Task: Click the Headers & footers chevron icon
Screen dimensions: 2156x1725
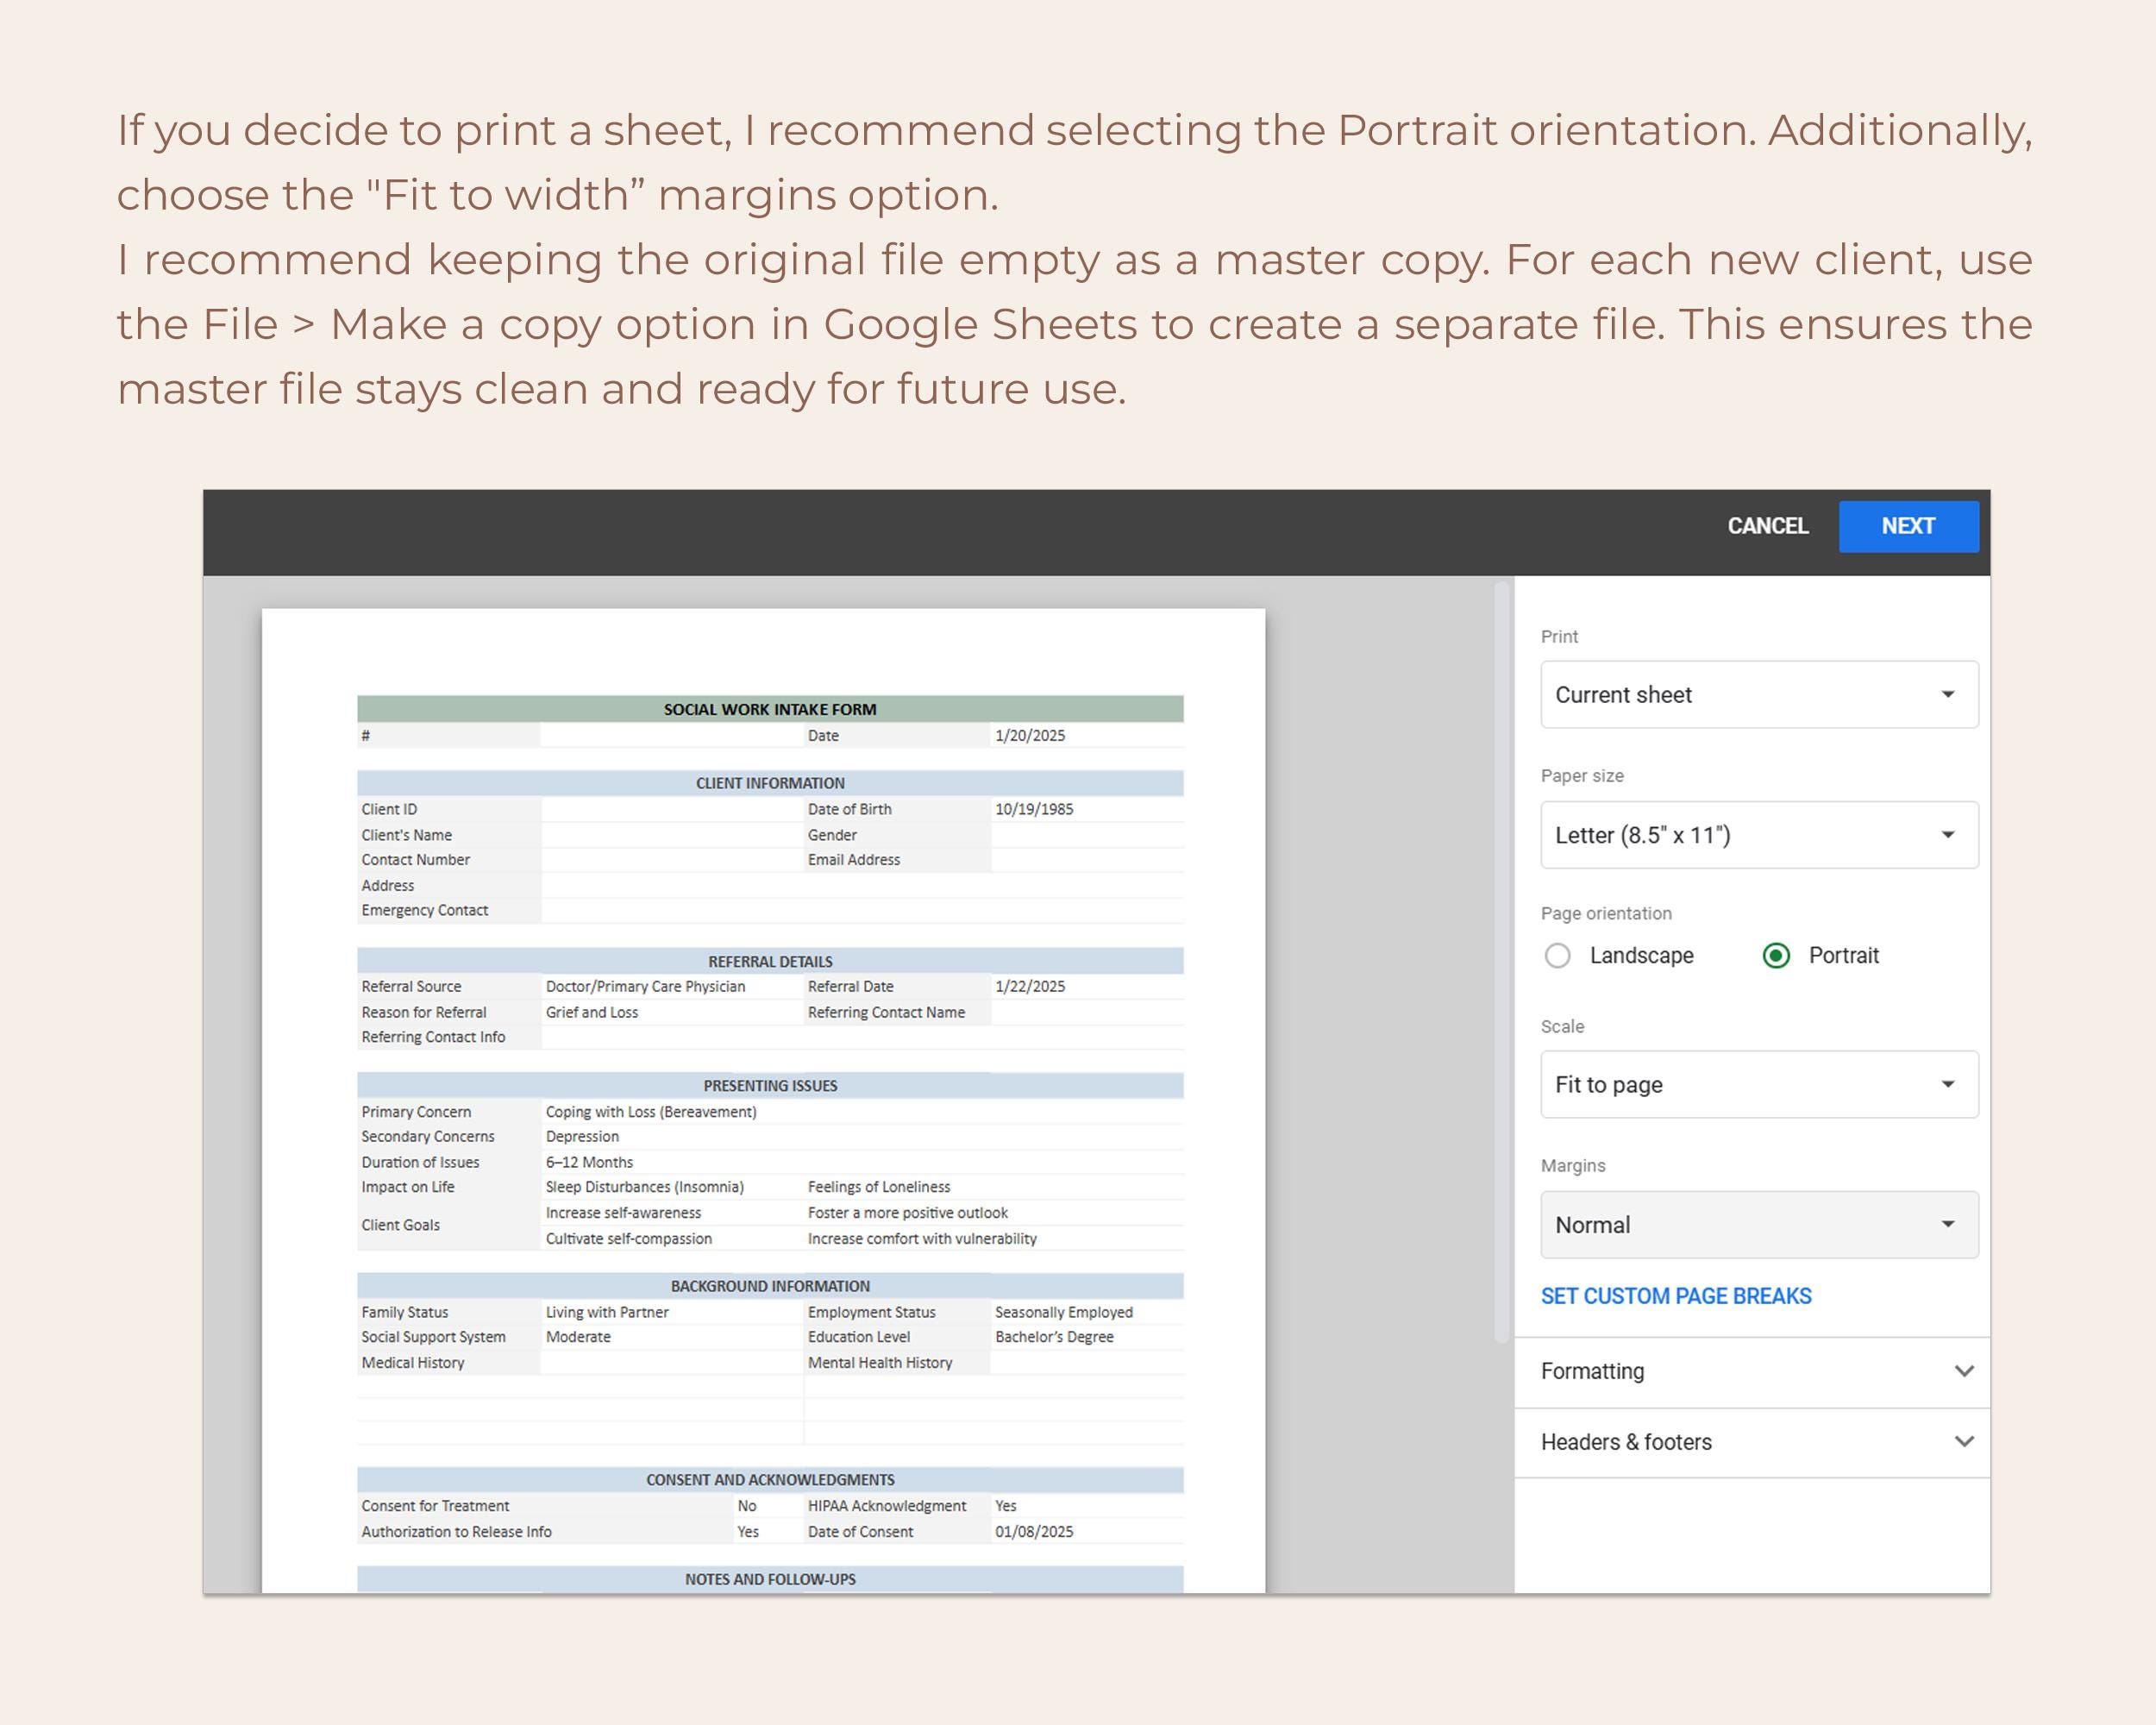Action: [x=1966, y=1441]
